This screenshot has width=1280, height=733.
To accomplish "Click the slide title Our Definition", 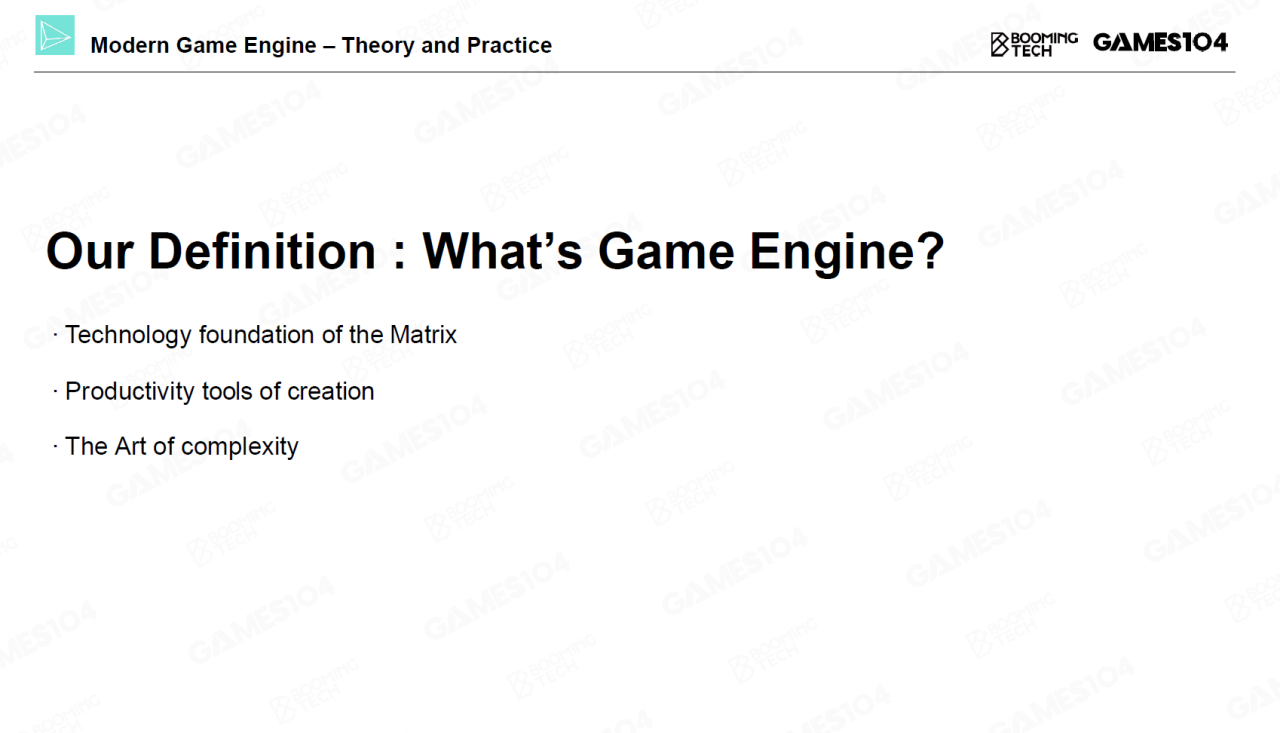I will (x=210, y=251).
